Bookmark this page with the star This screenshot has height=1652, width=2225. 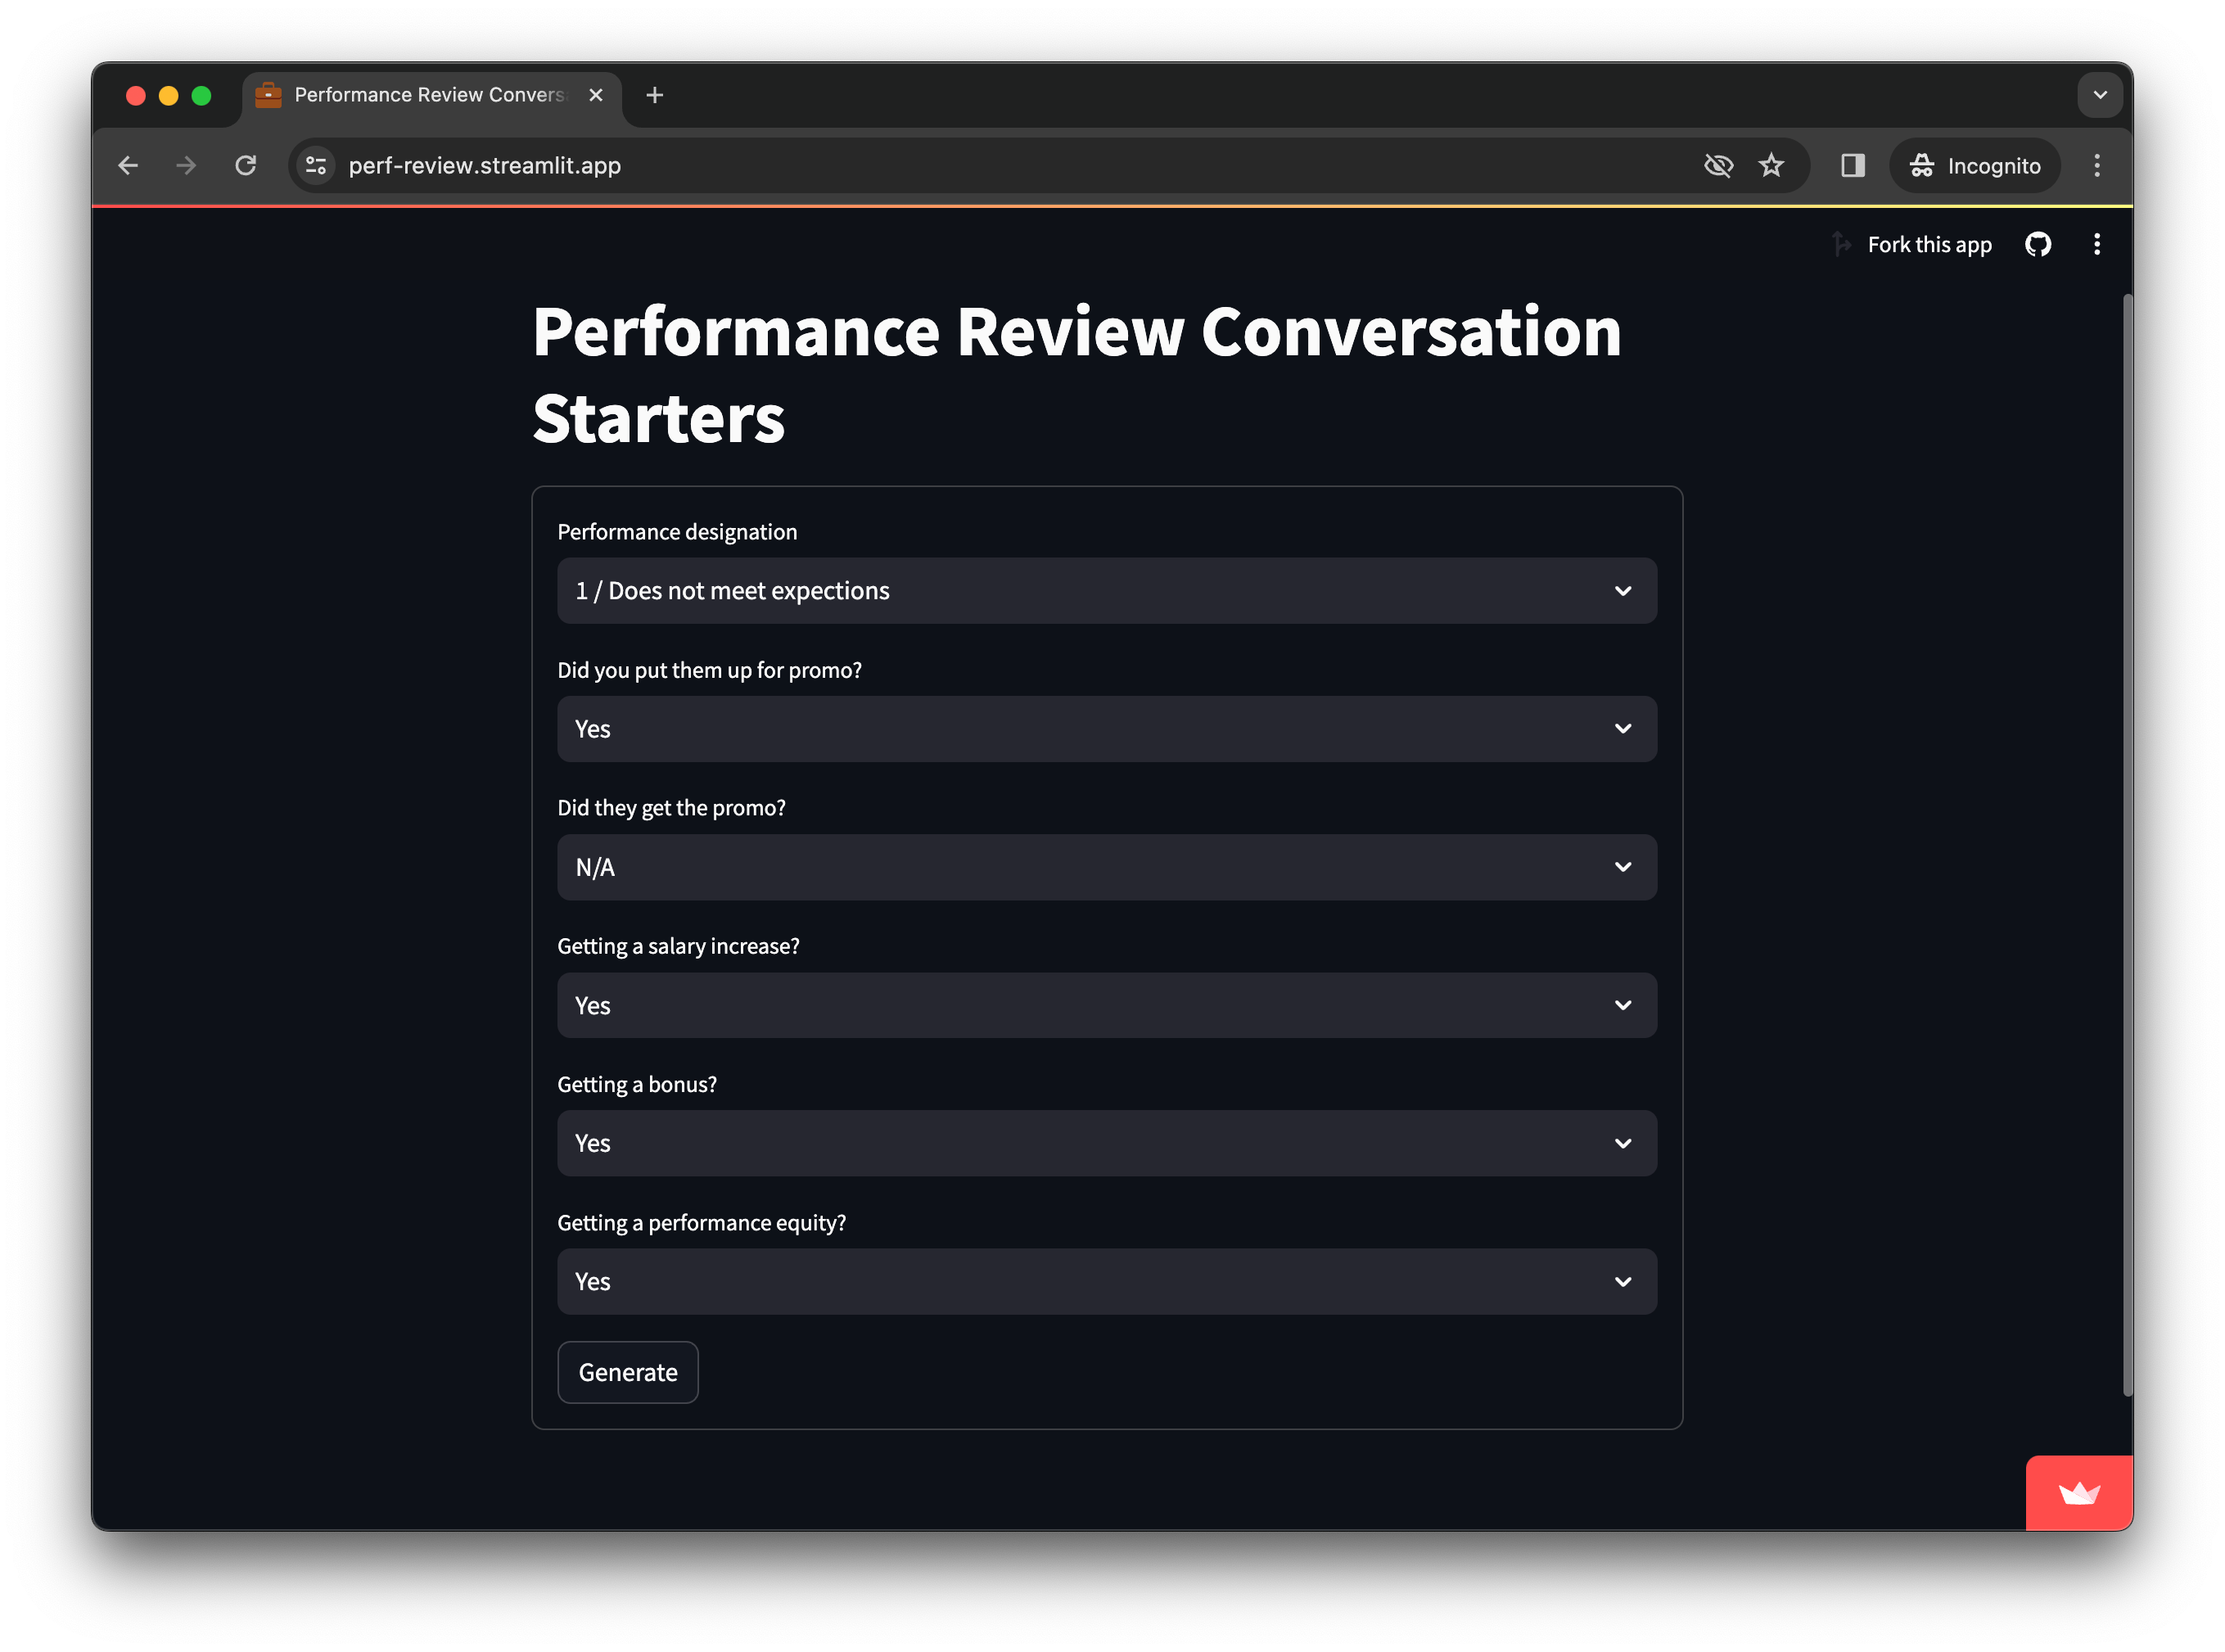pos(1771,165)
